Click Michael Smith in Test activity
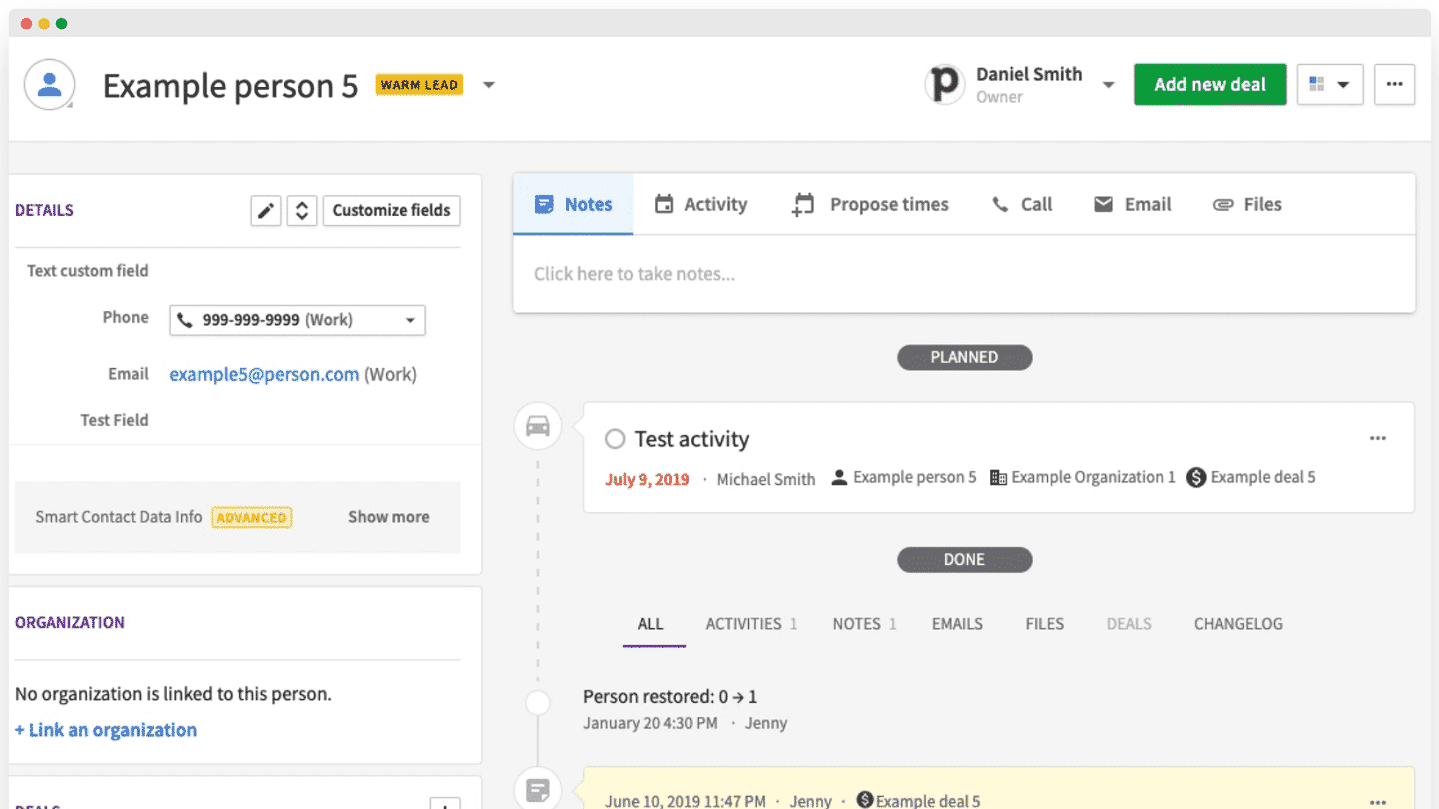Image resolution: width=1439 pixels, height=809 pixels. coord(766,479)
